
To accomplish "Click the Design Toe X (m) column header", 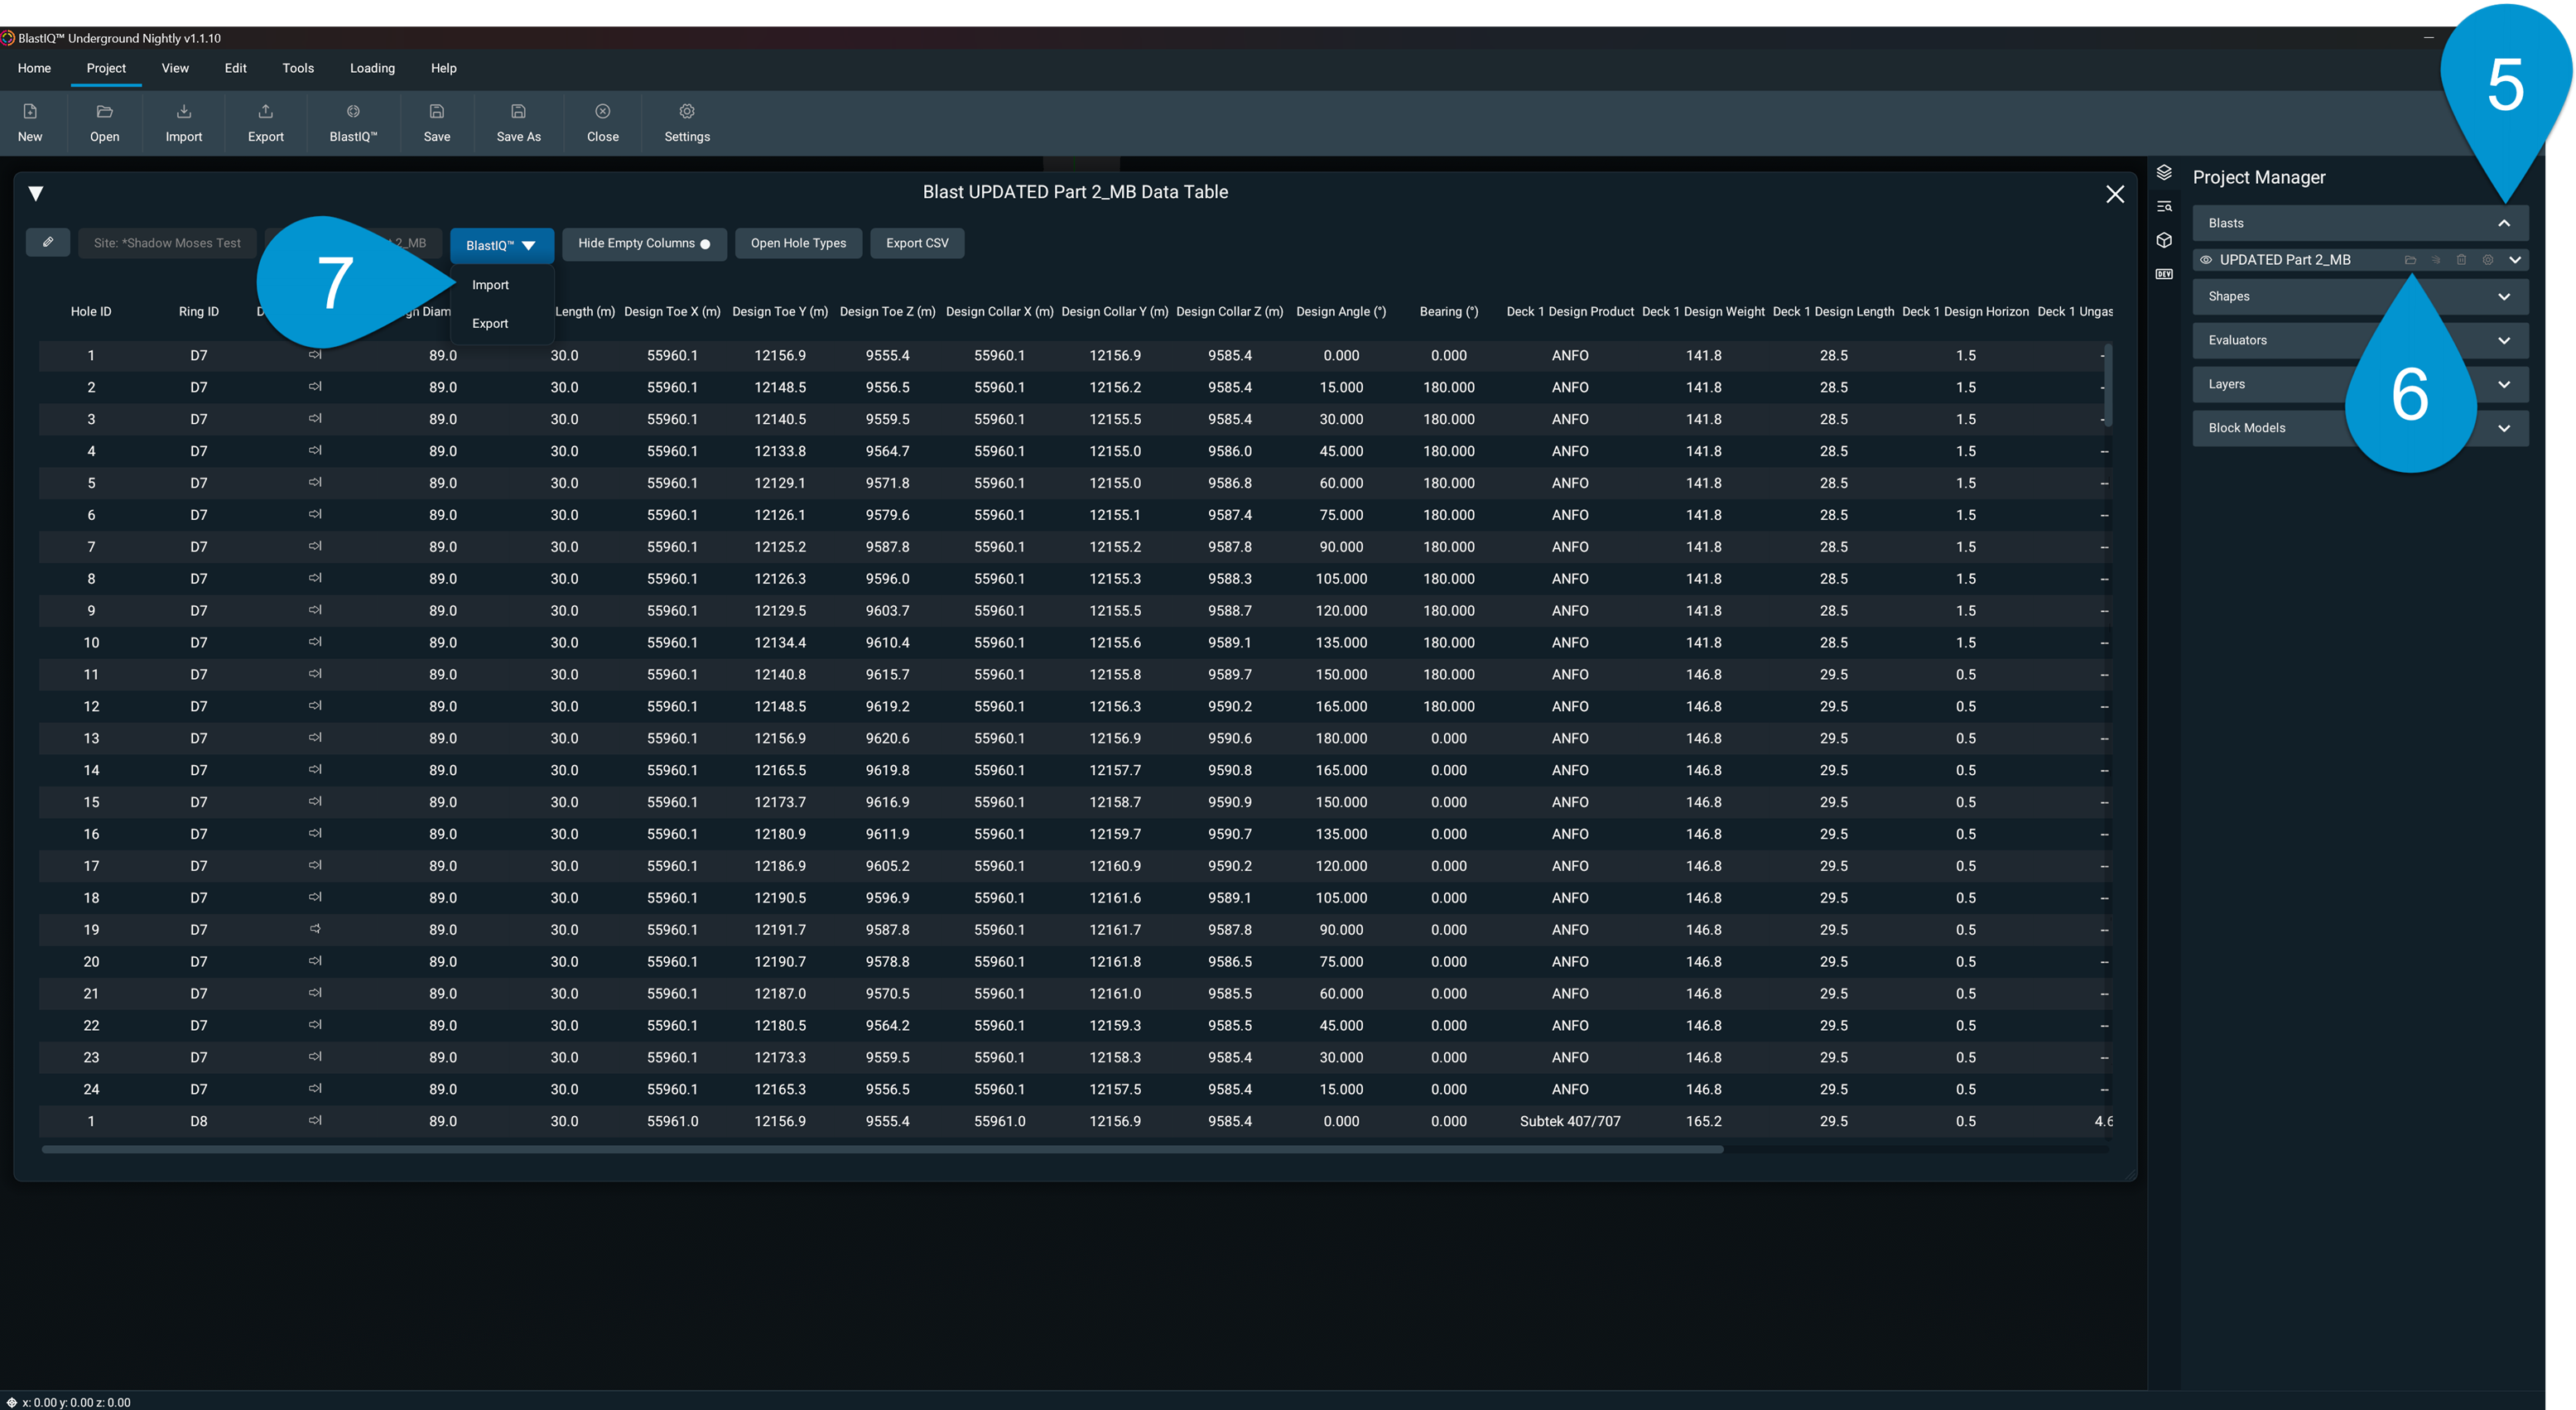I will pyautogui.click(x=672, y=312).
